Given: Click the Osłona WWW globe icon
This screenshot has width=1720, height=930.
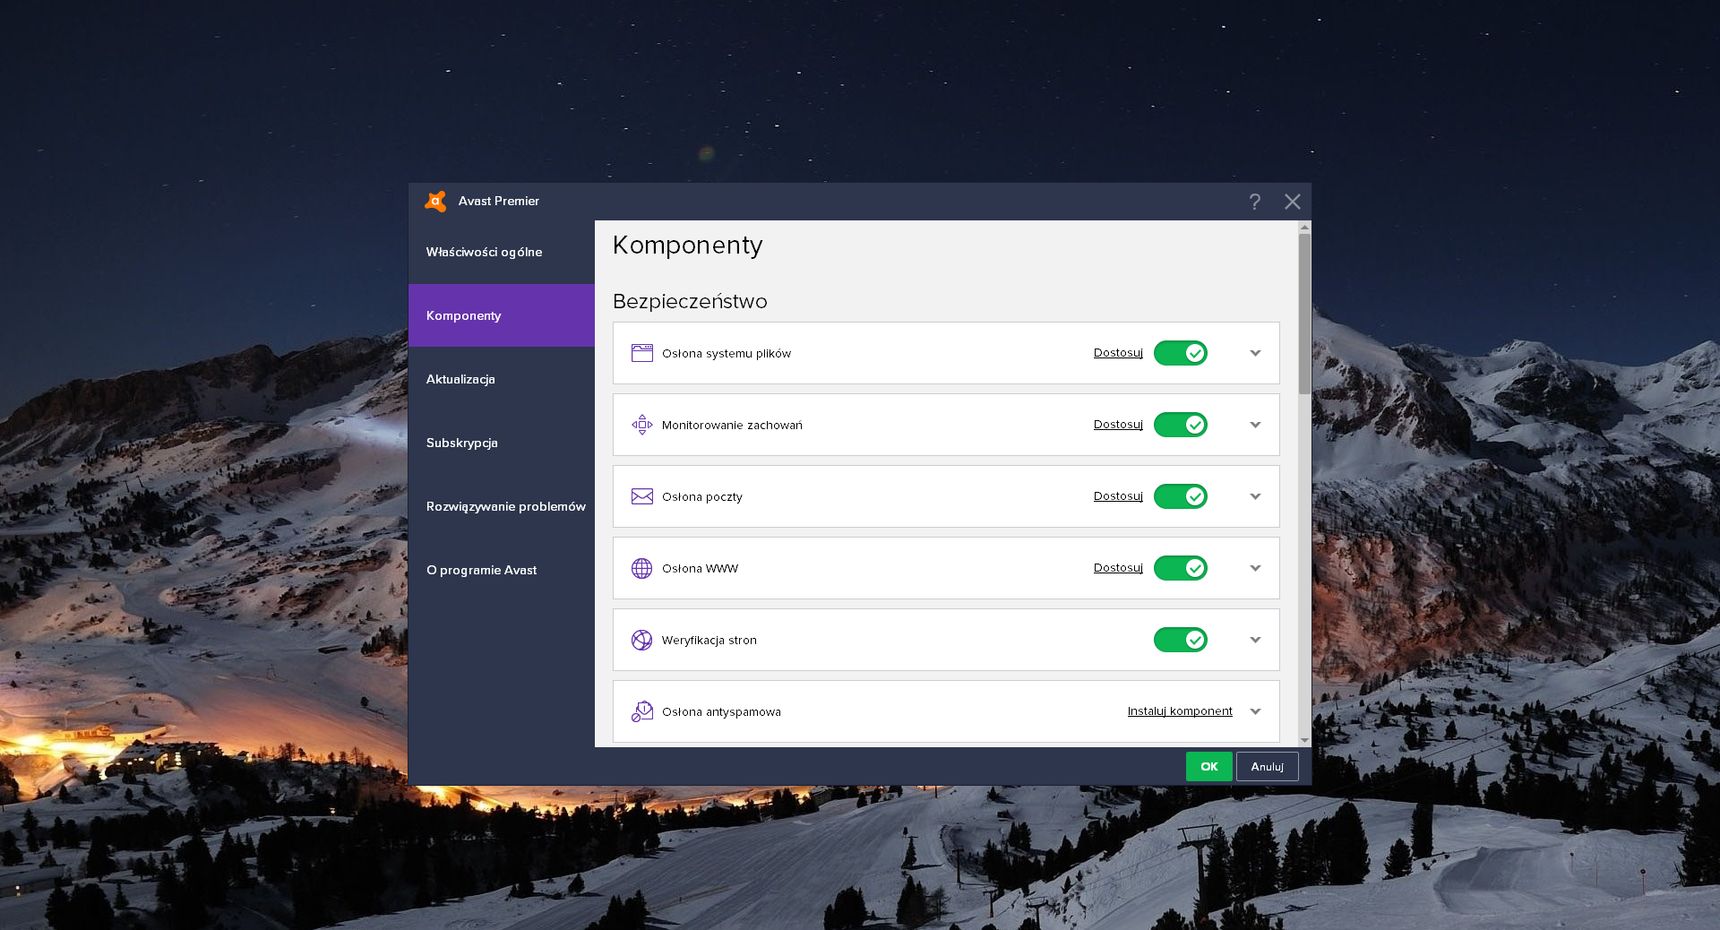Looking at the screenshot, I should pyautogui.click(x=642, y=568).
